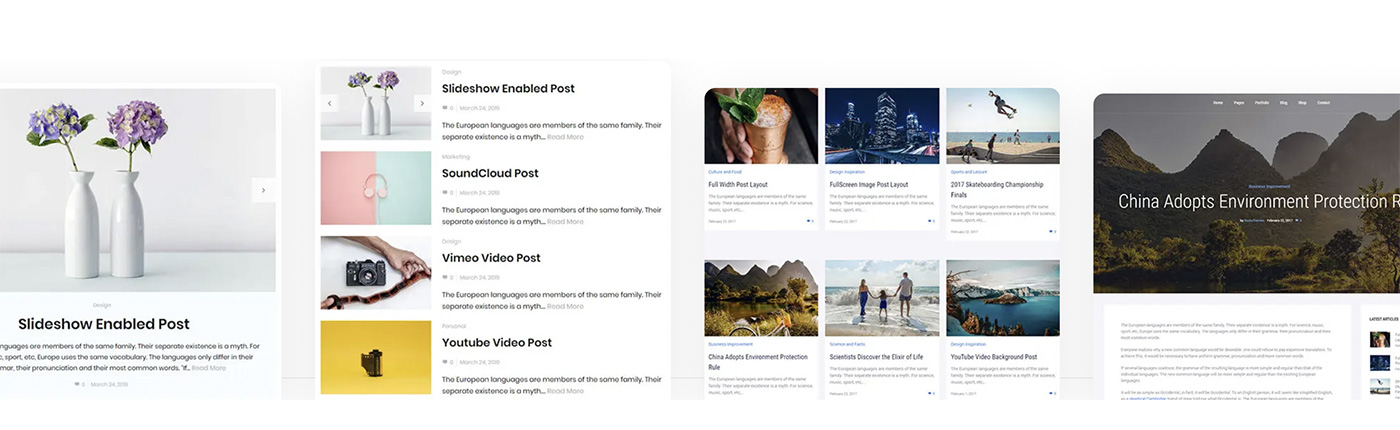Open the Full Width Post Layout title
This screenshot has width=1400, height=430.
point(738,185)
